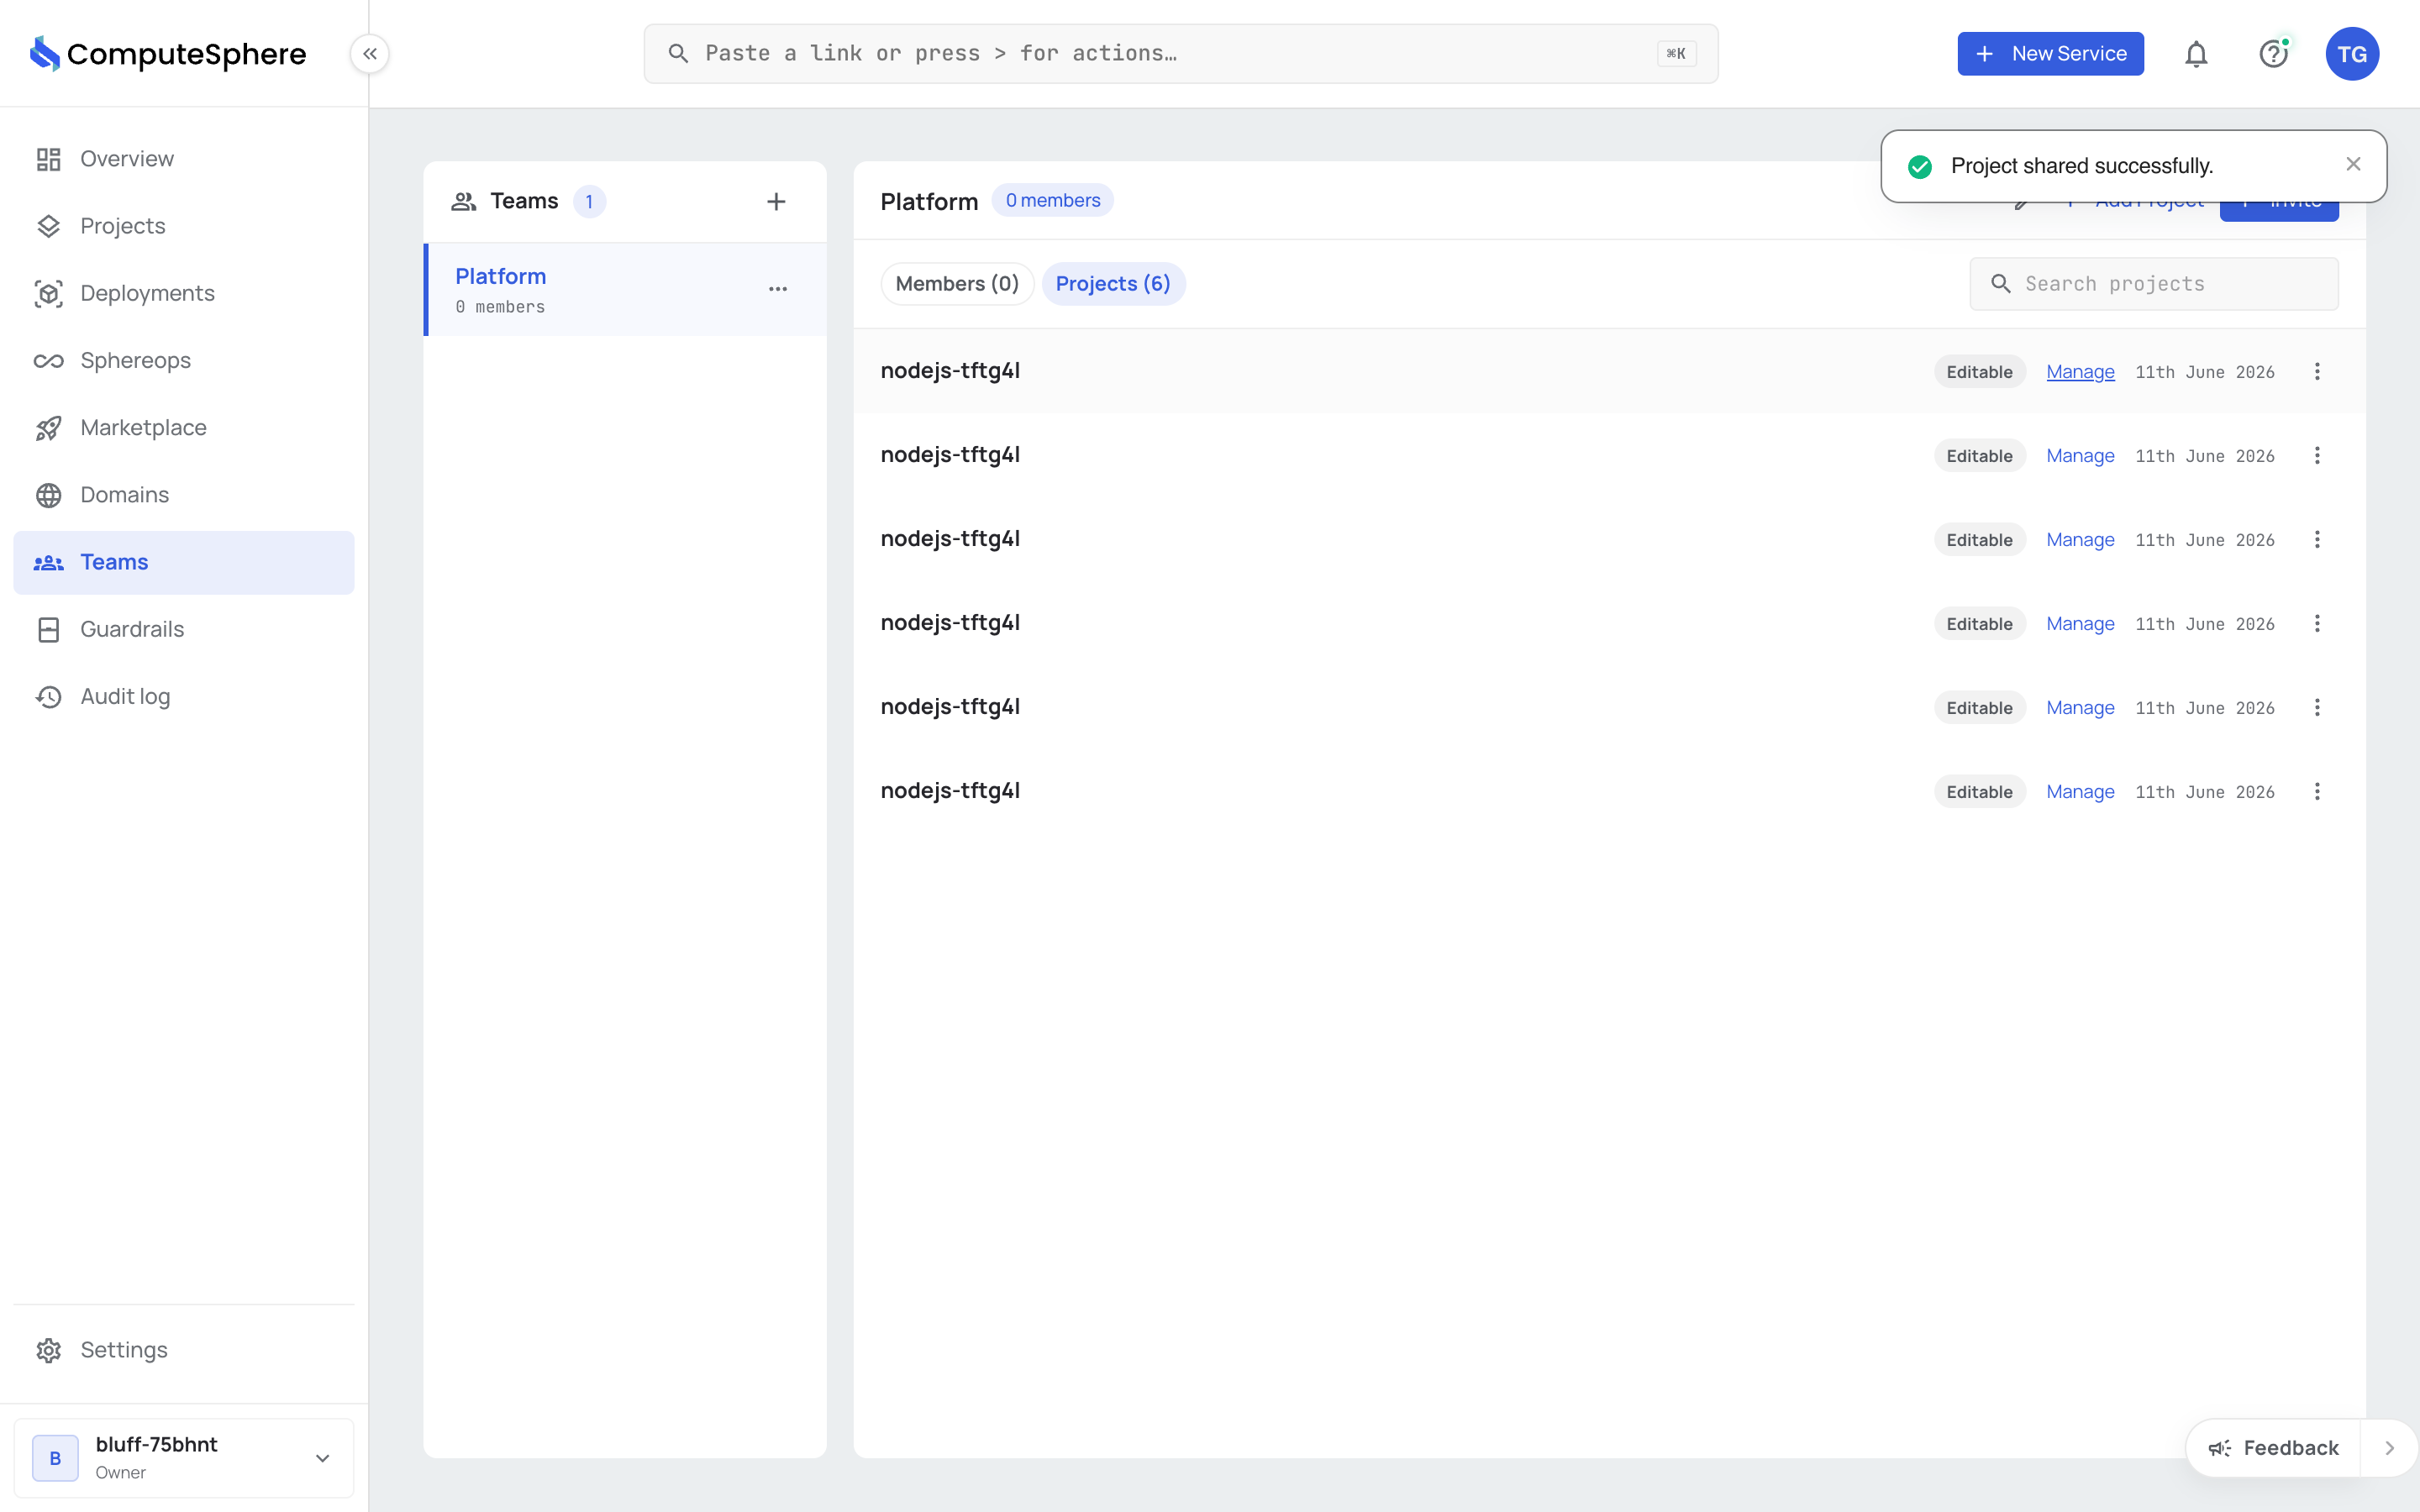Focus the Search projects field
This screenshot has width=2420, height=1512.
pos(2154,284)
